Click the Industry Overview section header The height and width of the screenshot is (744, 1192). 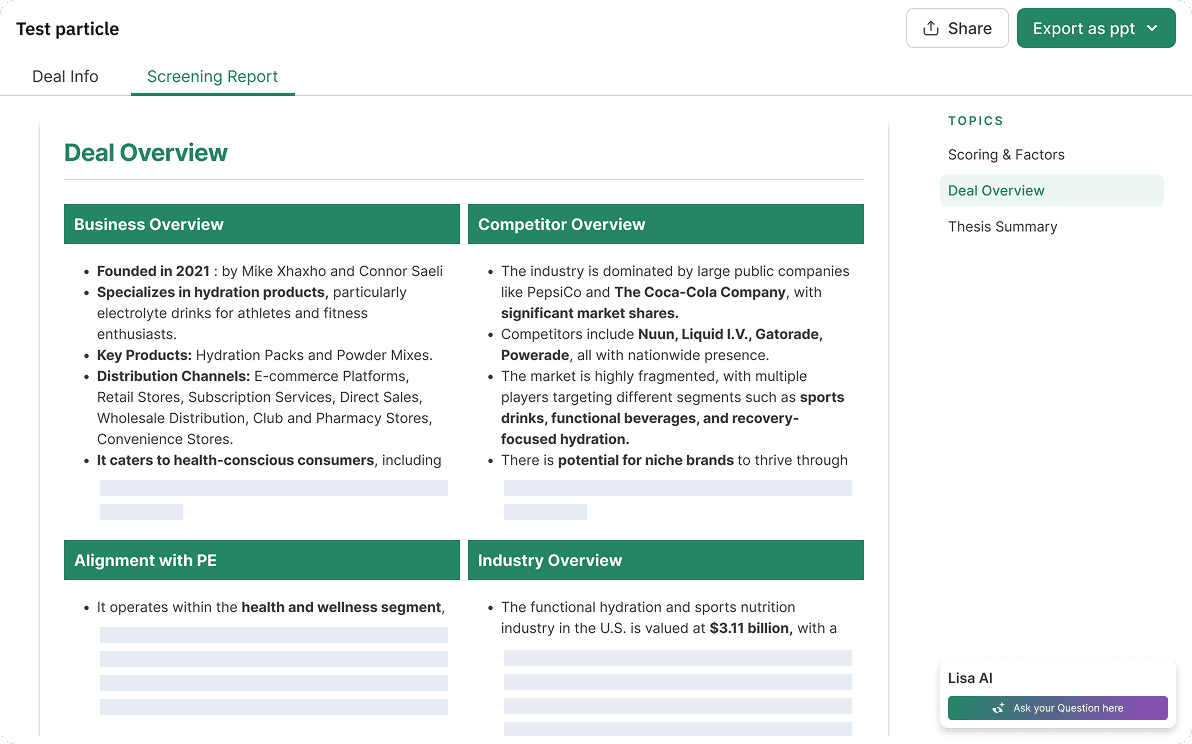[665, 560]
